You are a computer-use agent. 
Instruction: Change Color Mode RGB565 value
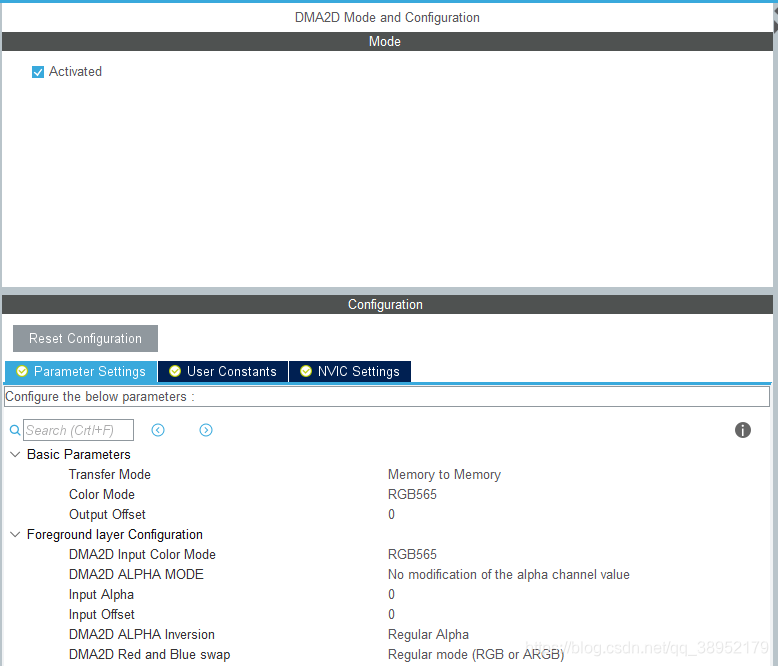click(412, 494)
